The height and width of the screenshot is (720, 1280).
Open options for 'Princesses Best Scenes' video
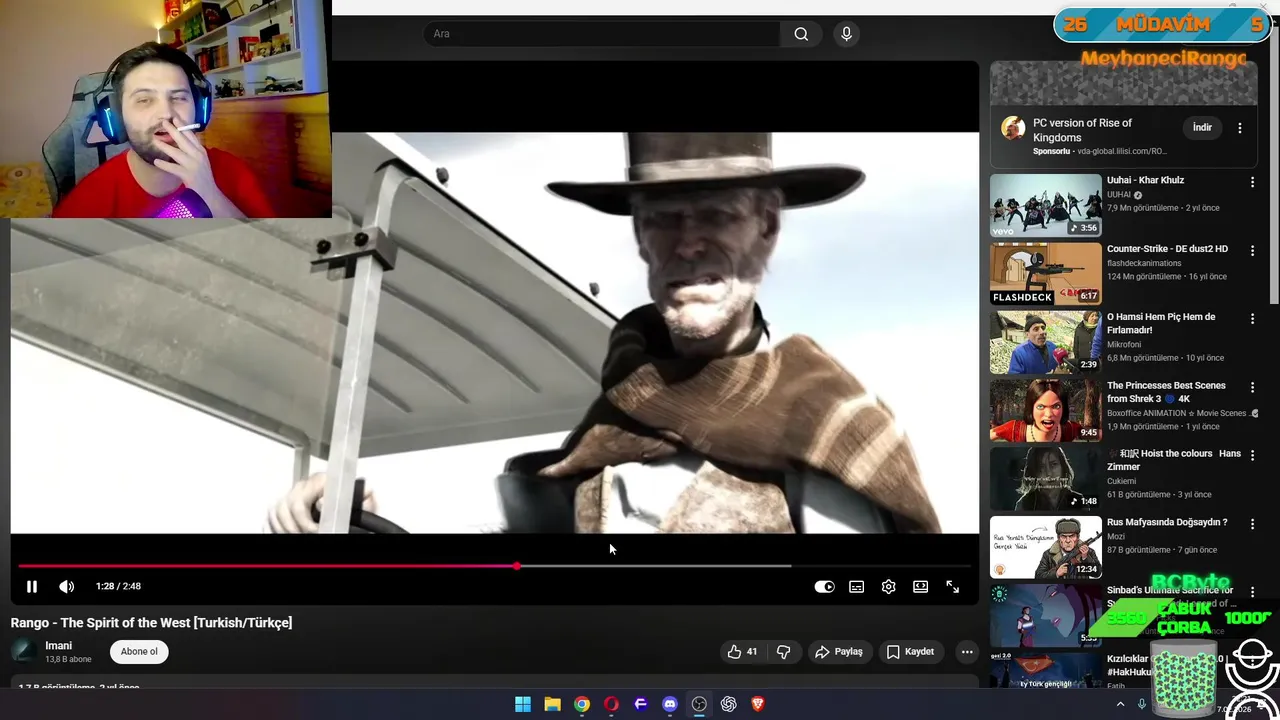1252,387
